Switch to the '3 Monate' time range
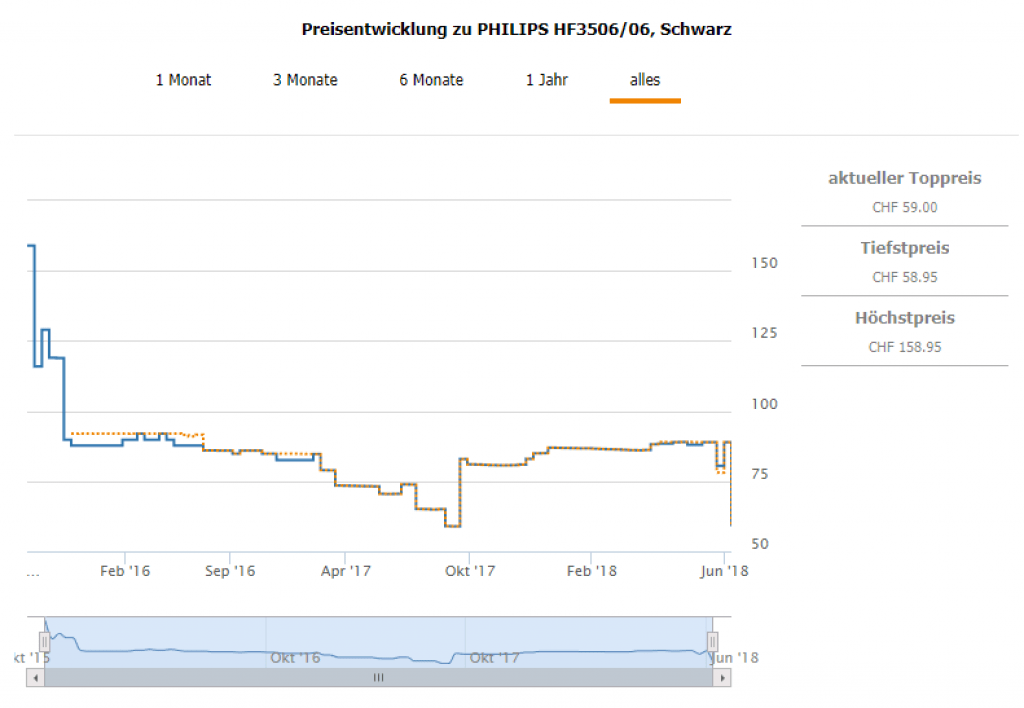Image resolution: width=1024 pixels, height=708 pixels. (305, 80)
